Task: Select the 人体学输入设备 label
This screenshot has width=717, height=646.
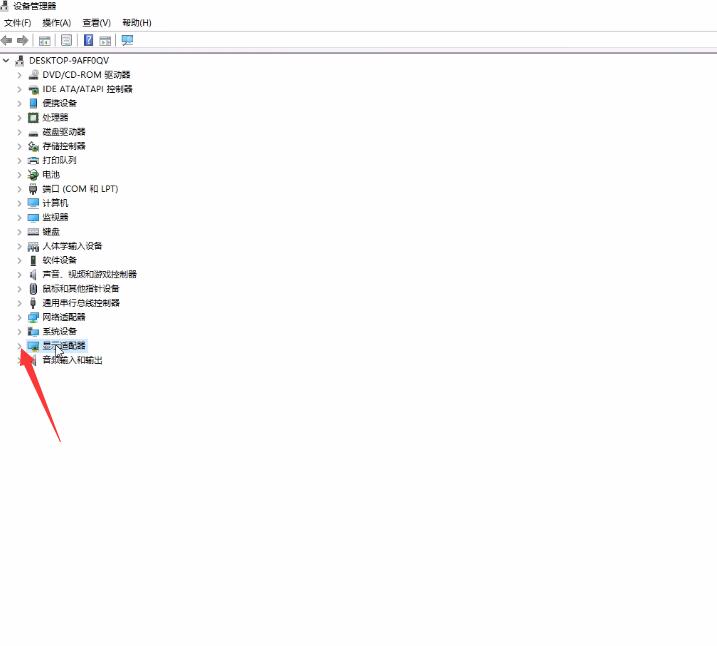Action: coord(72,246)
